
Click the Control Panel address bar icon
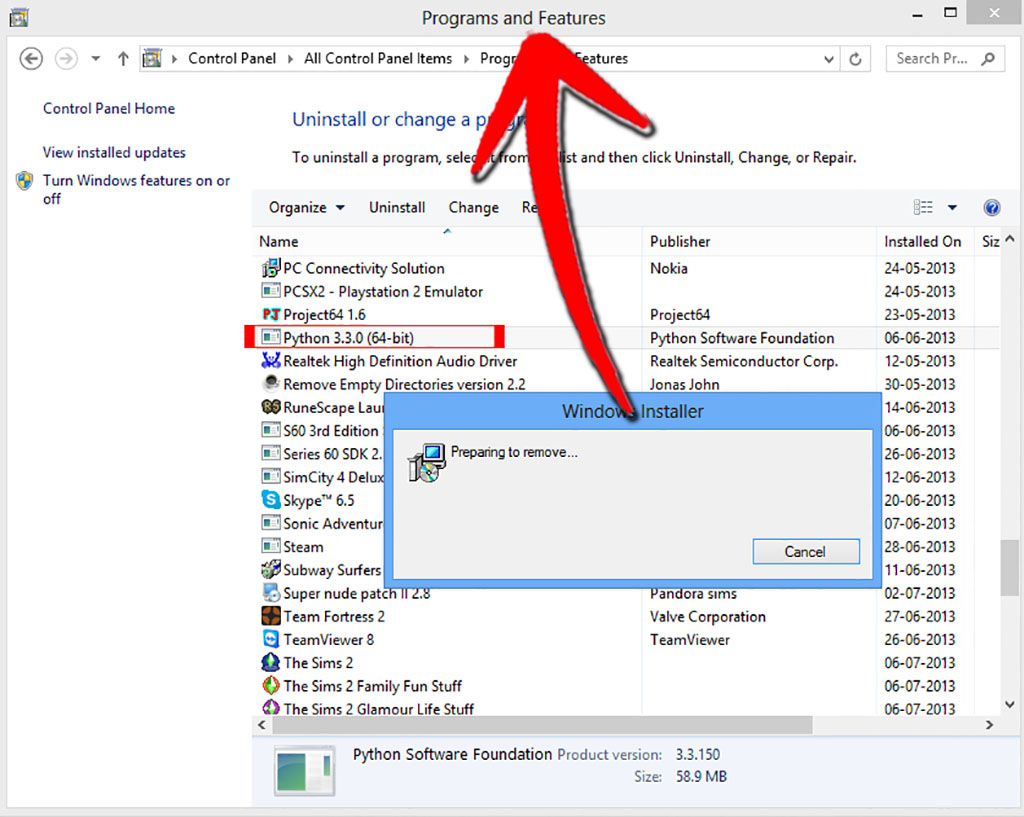tap(152, 58)
